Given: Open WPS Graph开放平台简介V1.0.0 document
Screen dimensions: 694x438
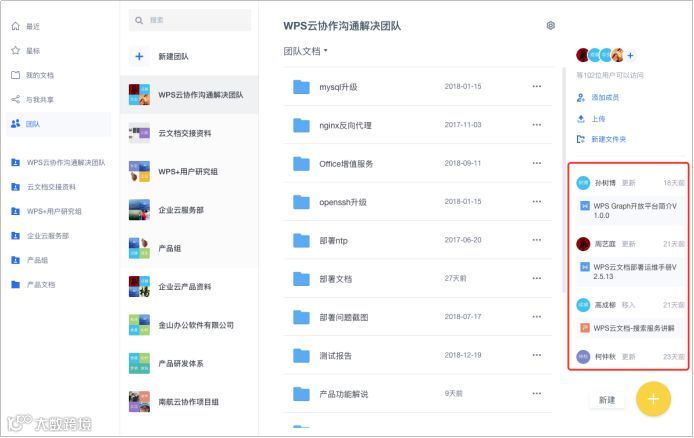Looking at the screenshot, I should click(x=631, y=211).
